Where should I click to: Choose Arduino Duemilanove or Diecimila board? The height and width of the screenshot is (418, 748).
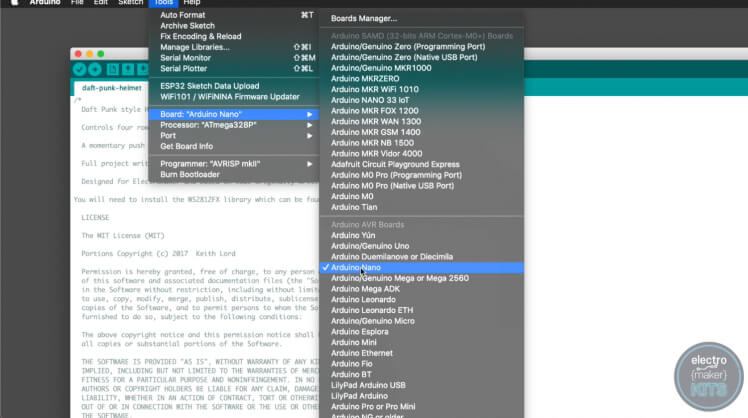coord(422,257)
